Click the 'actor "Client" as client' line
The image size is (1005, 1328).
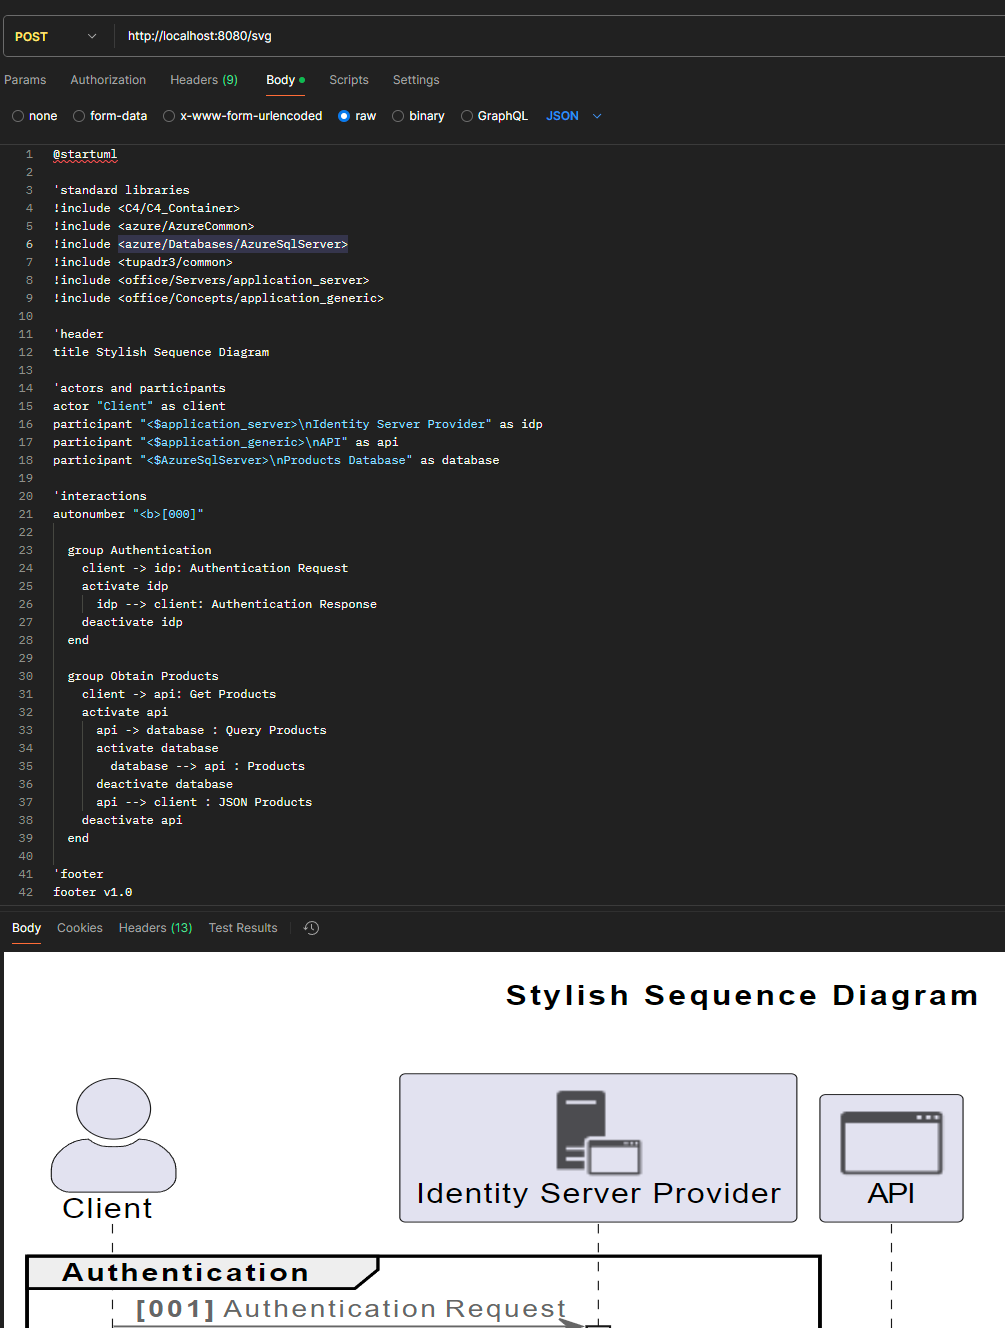139,406
